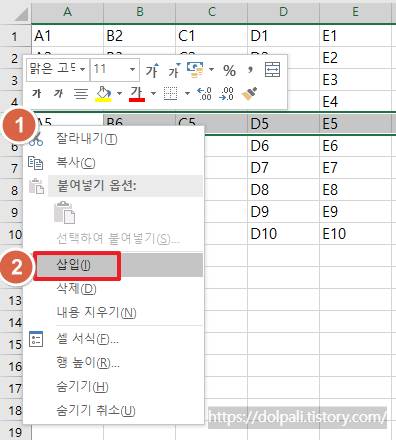This screenshot has height=440, width=396.
Task: Select cell containing E5
Action: (355, 124)
